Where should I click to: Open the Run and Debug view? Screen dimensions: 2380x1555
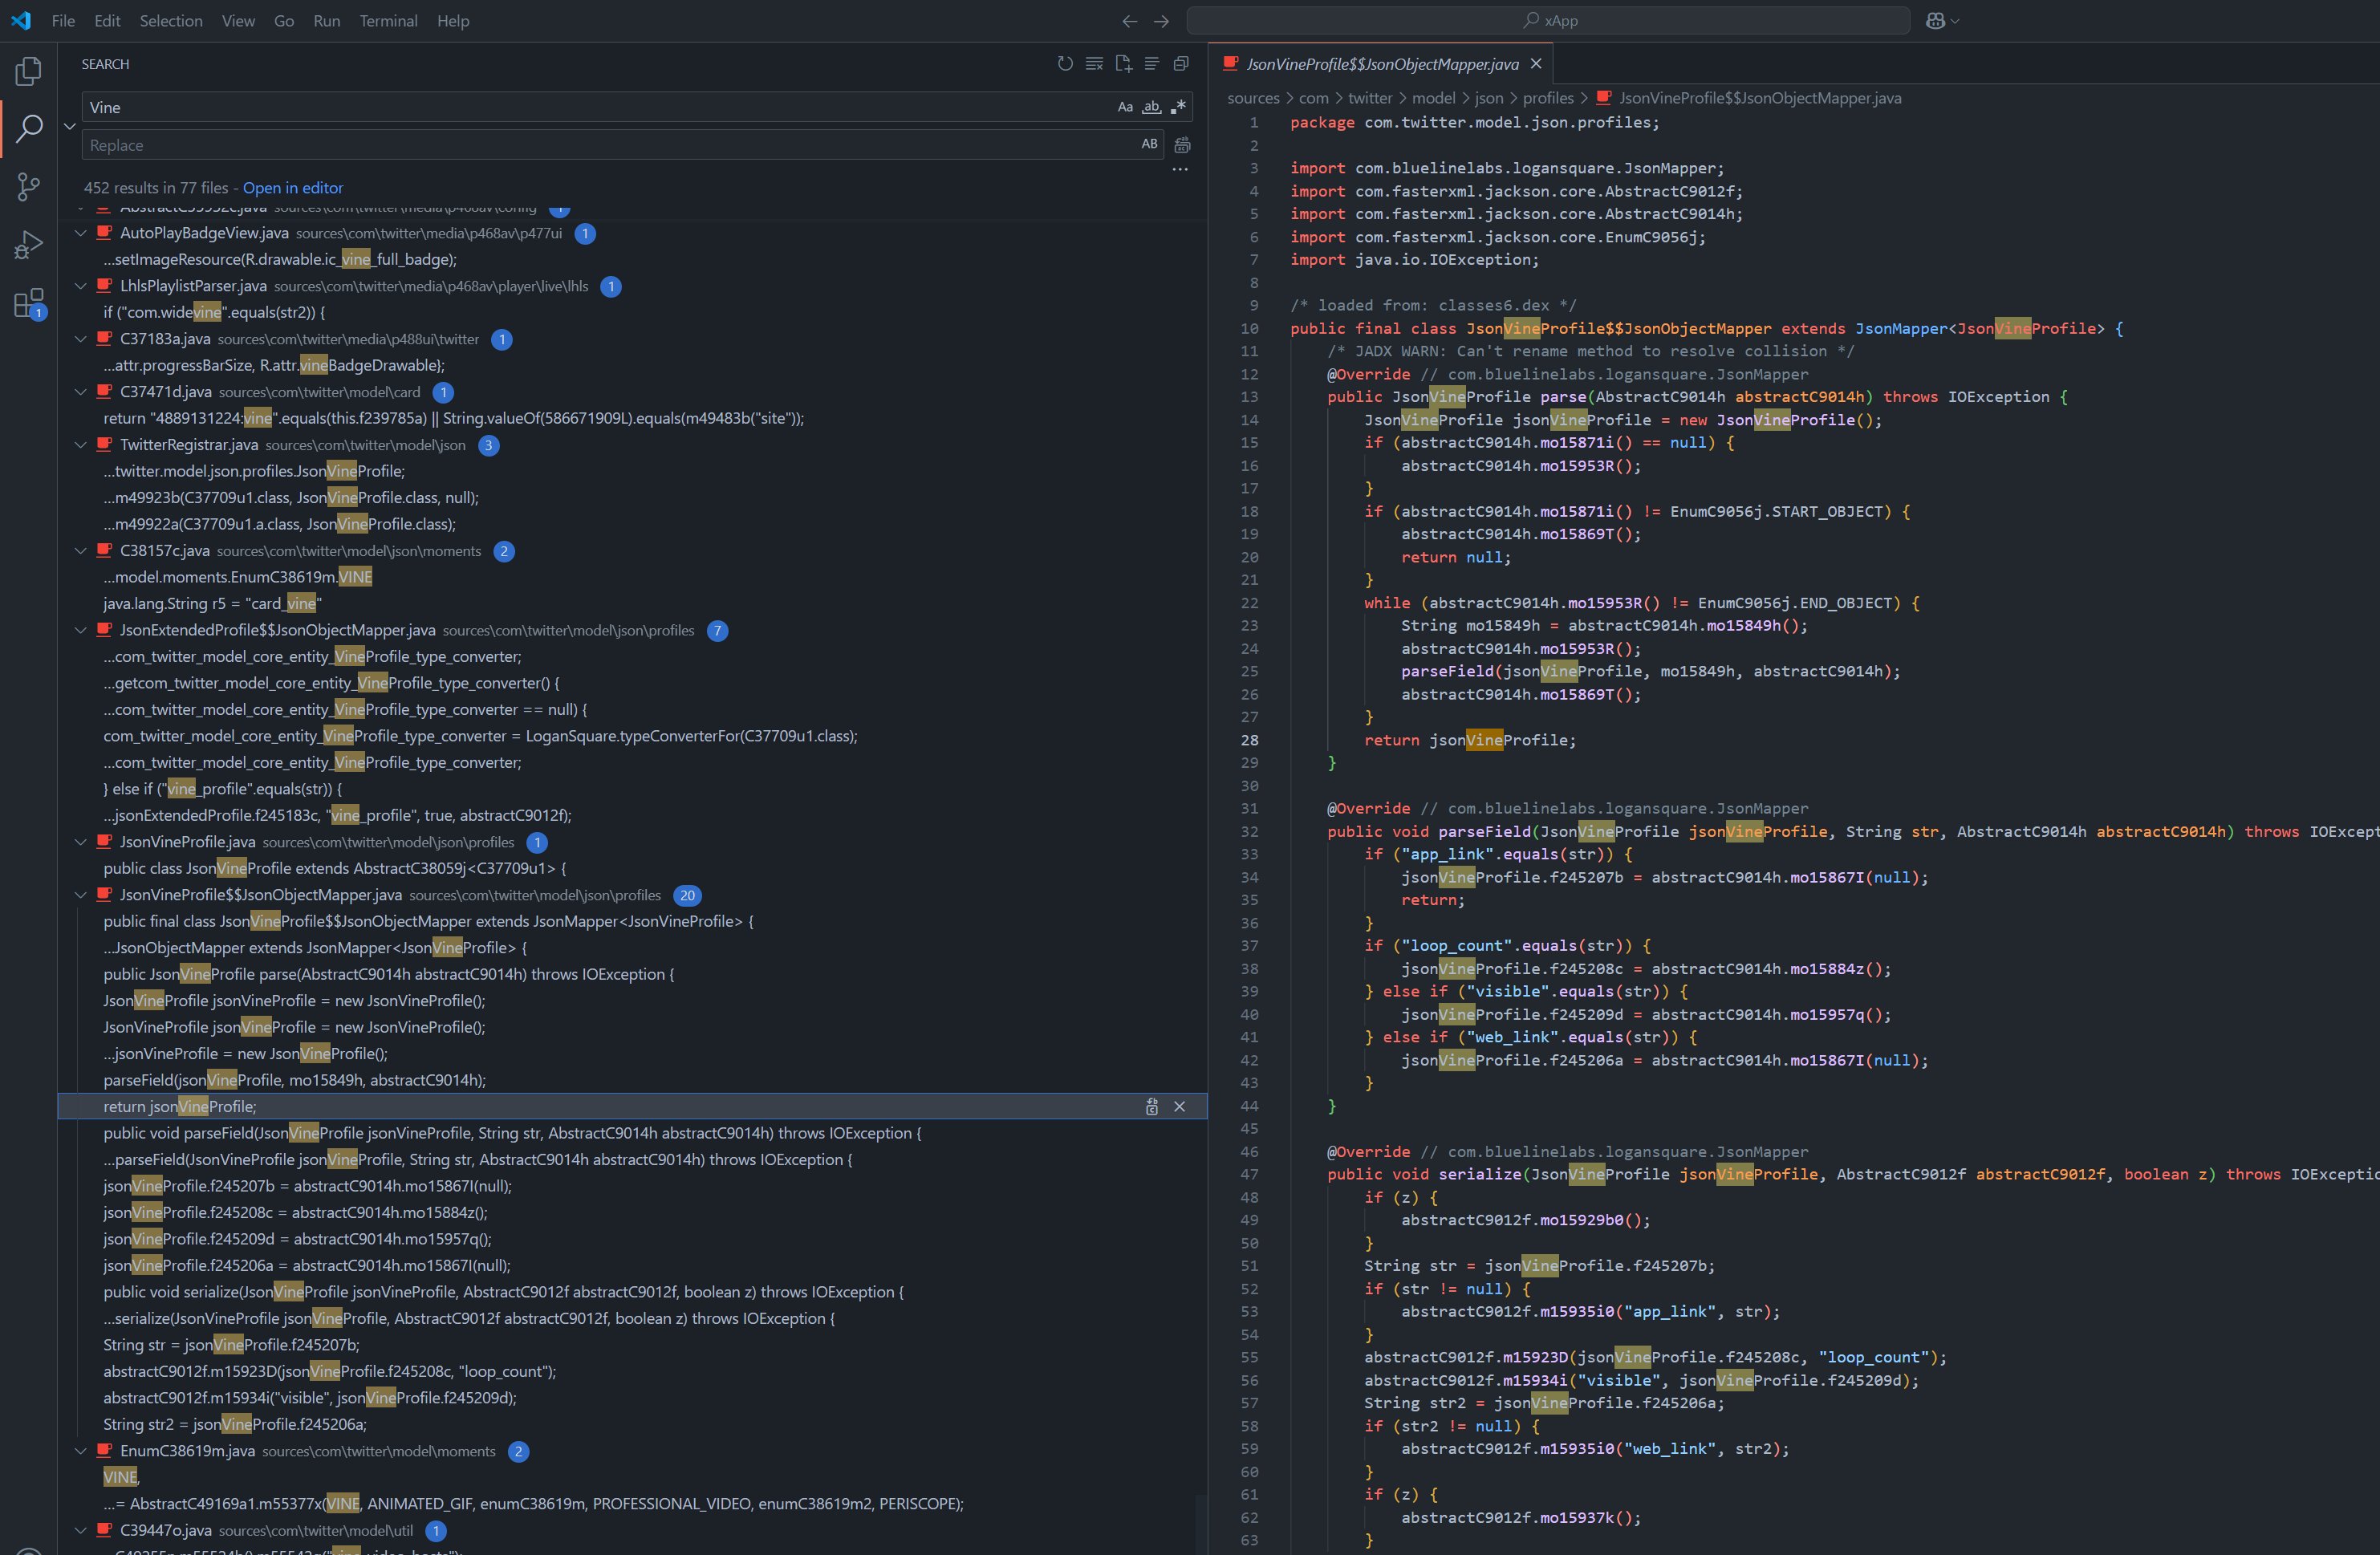(29, 244)
